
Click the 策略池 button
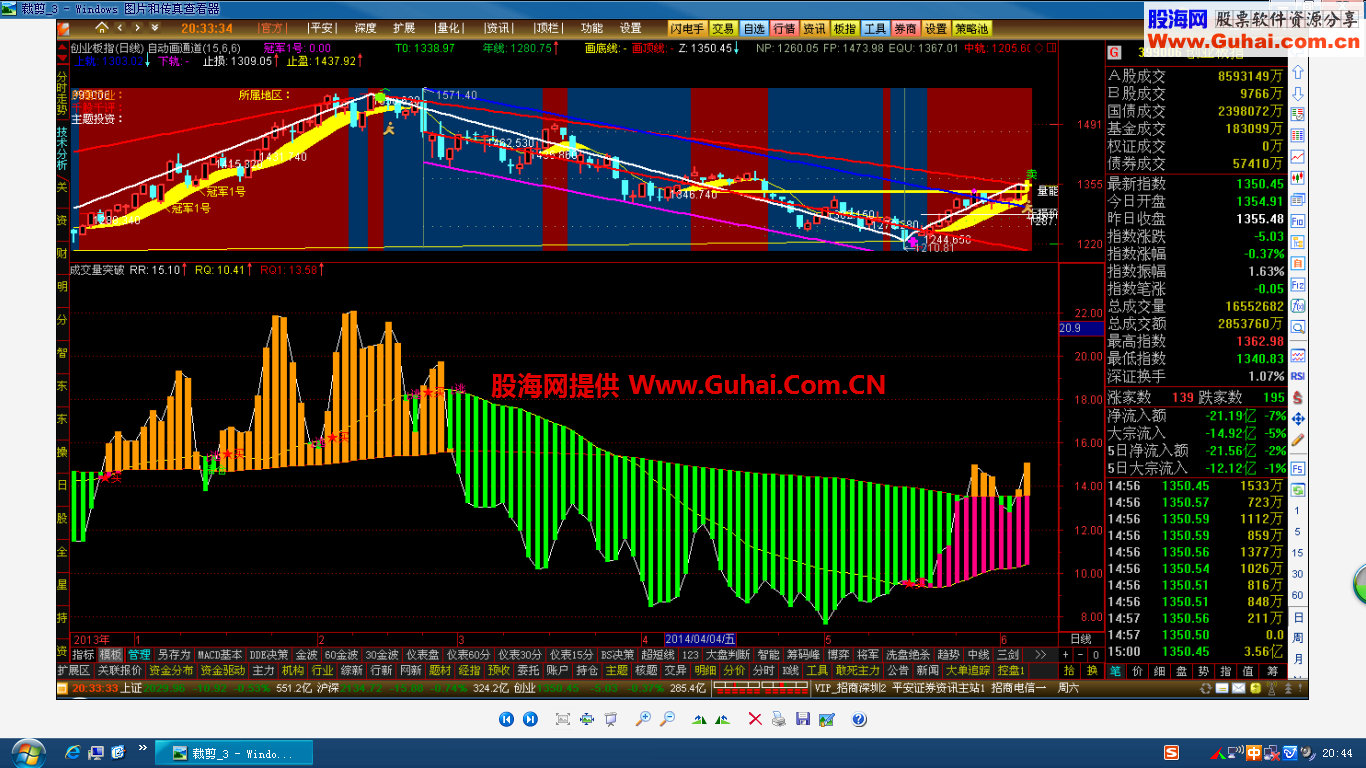[972, 28]
